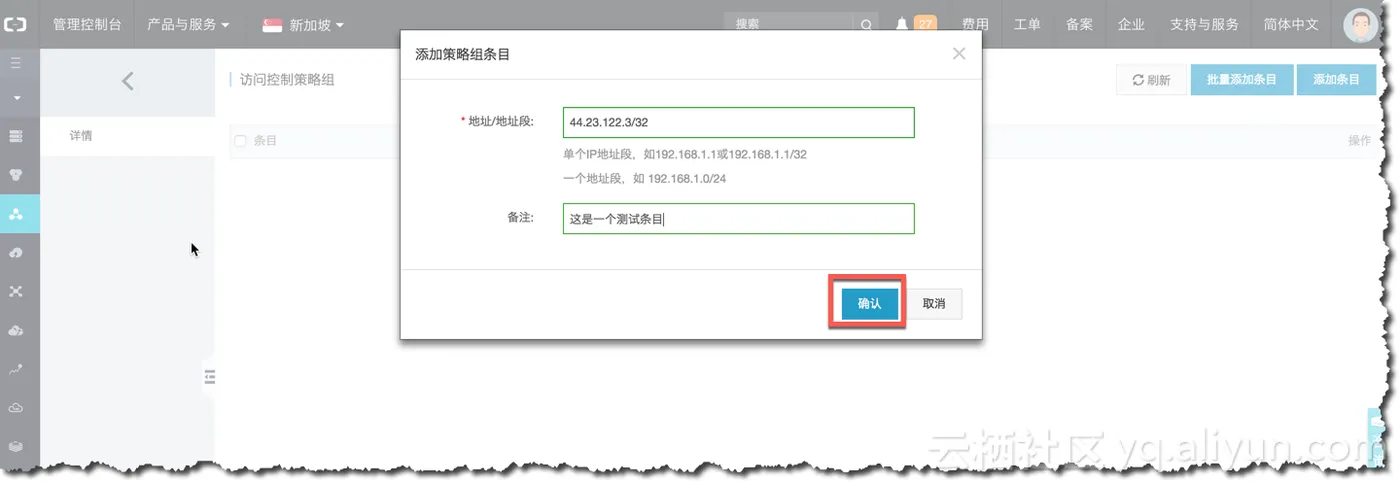Viewport: 1400px width, 482px height.
Task: Click the Aliyun logo icon
Action: (16, 24)
